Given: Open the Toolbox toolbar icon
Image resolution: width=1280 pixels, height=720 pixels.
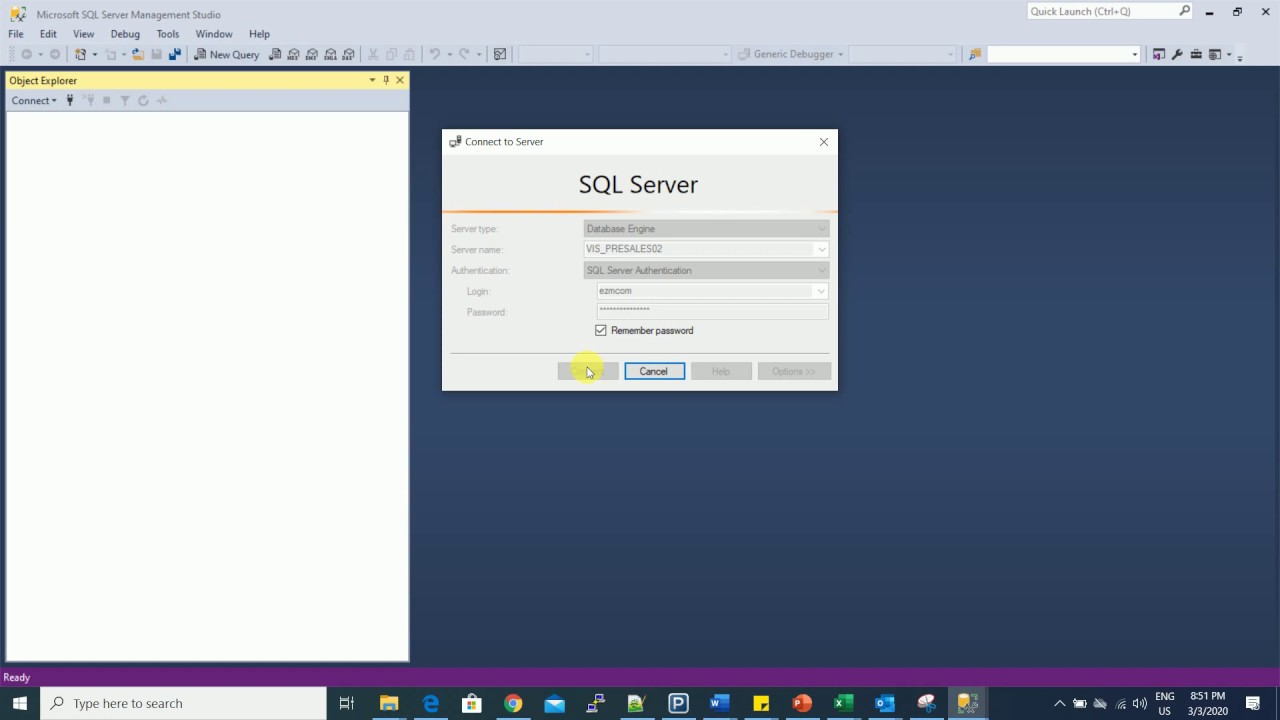Looking at the screenshot, I should pos(1195,54).
